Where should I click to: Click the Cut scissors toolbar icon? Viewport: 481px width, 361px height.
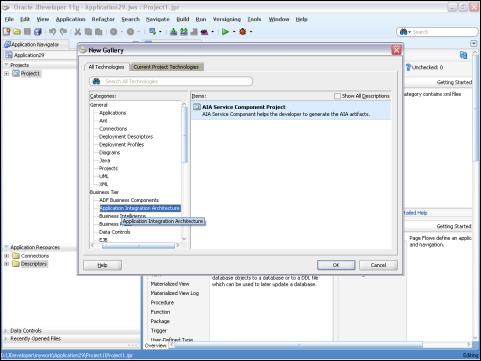(x=78, y=32)
